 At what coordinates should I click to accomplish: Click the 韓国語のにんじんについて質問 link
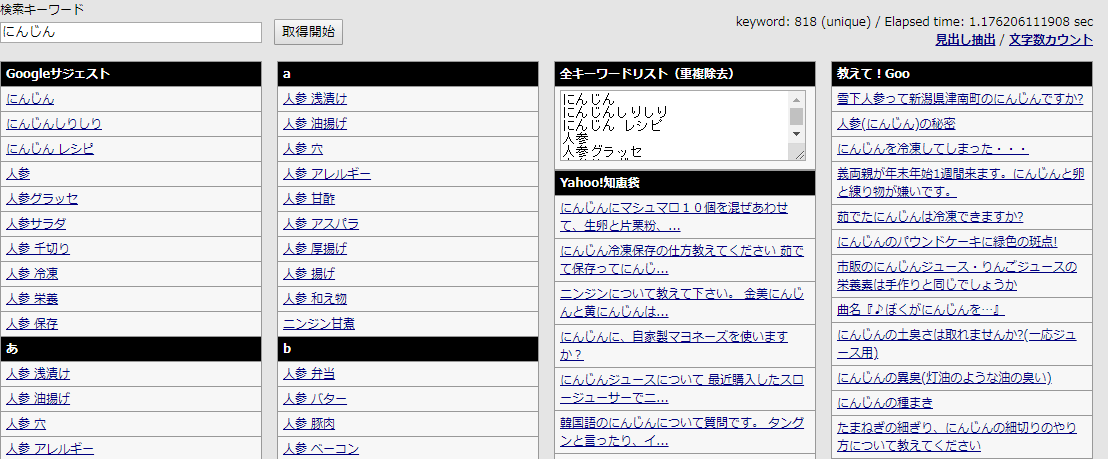(682, 432)
